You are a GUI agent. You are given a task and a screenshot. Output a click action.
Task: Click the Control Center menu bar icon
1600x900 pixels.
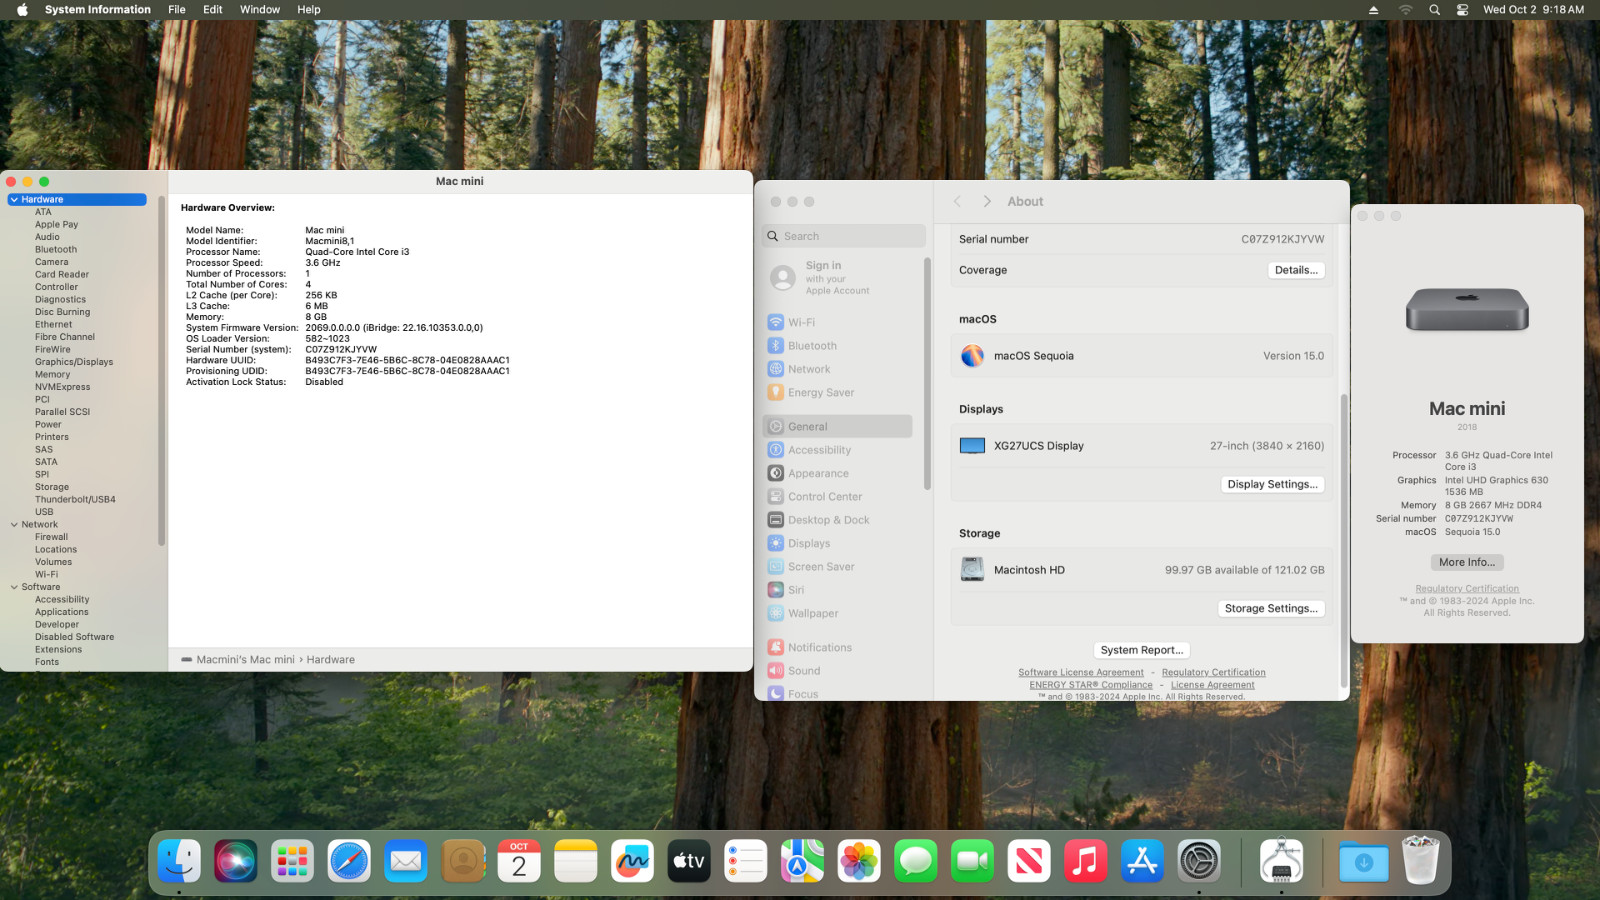pos(1462,10)
